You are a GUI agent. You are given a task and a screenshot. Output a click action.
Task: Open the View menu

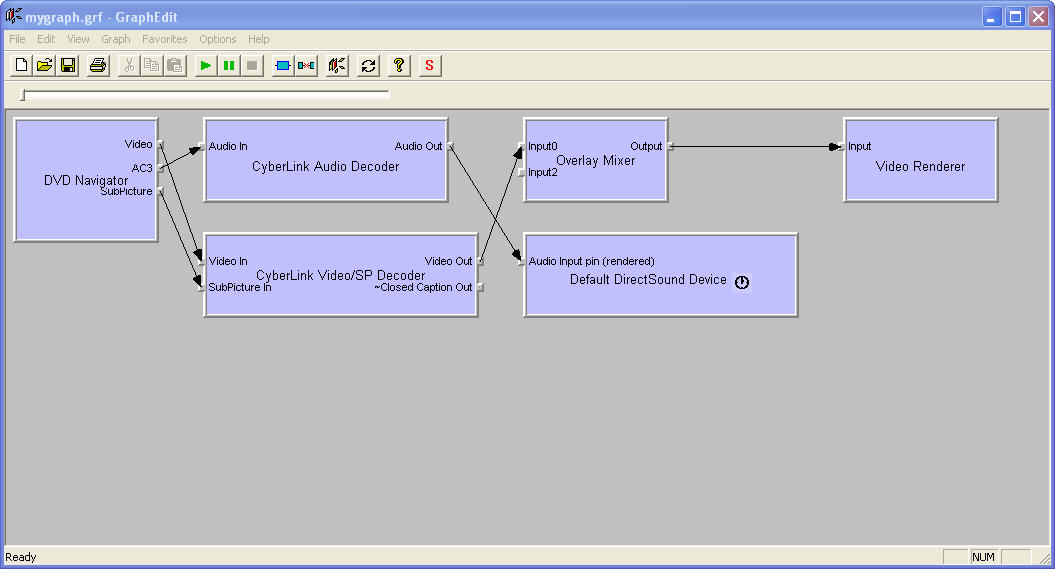pyautogui.click(x=78, y=39)
